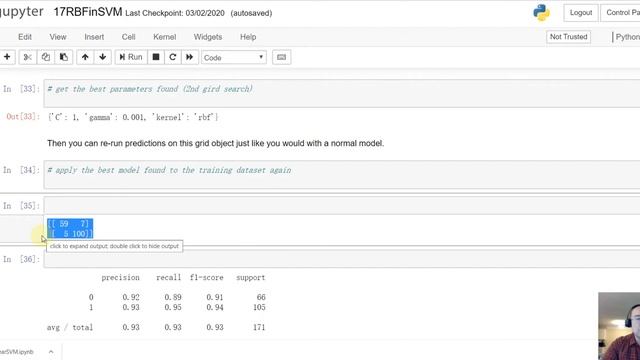The image size is (640, 360).
Task: Select code cell In [33] with best parameters comment
Action: (342, 93)
